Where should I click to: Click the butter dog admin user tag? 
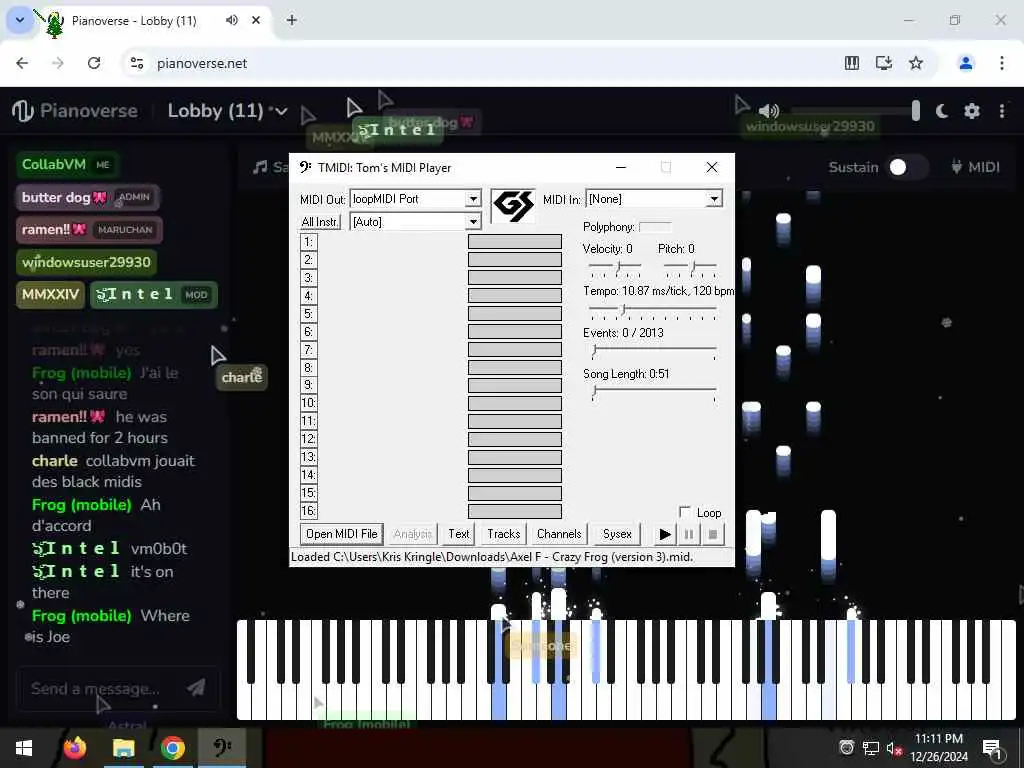[88, 197]
